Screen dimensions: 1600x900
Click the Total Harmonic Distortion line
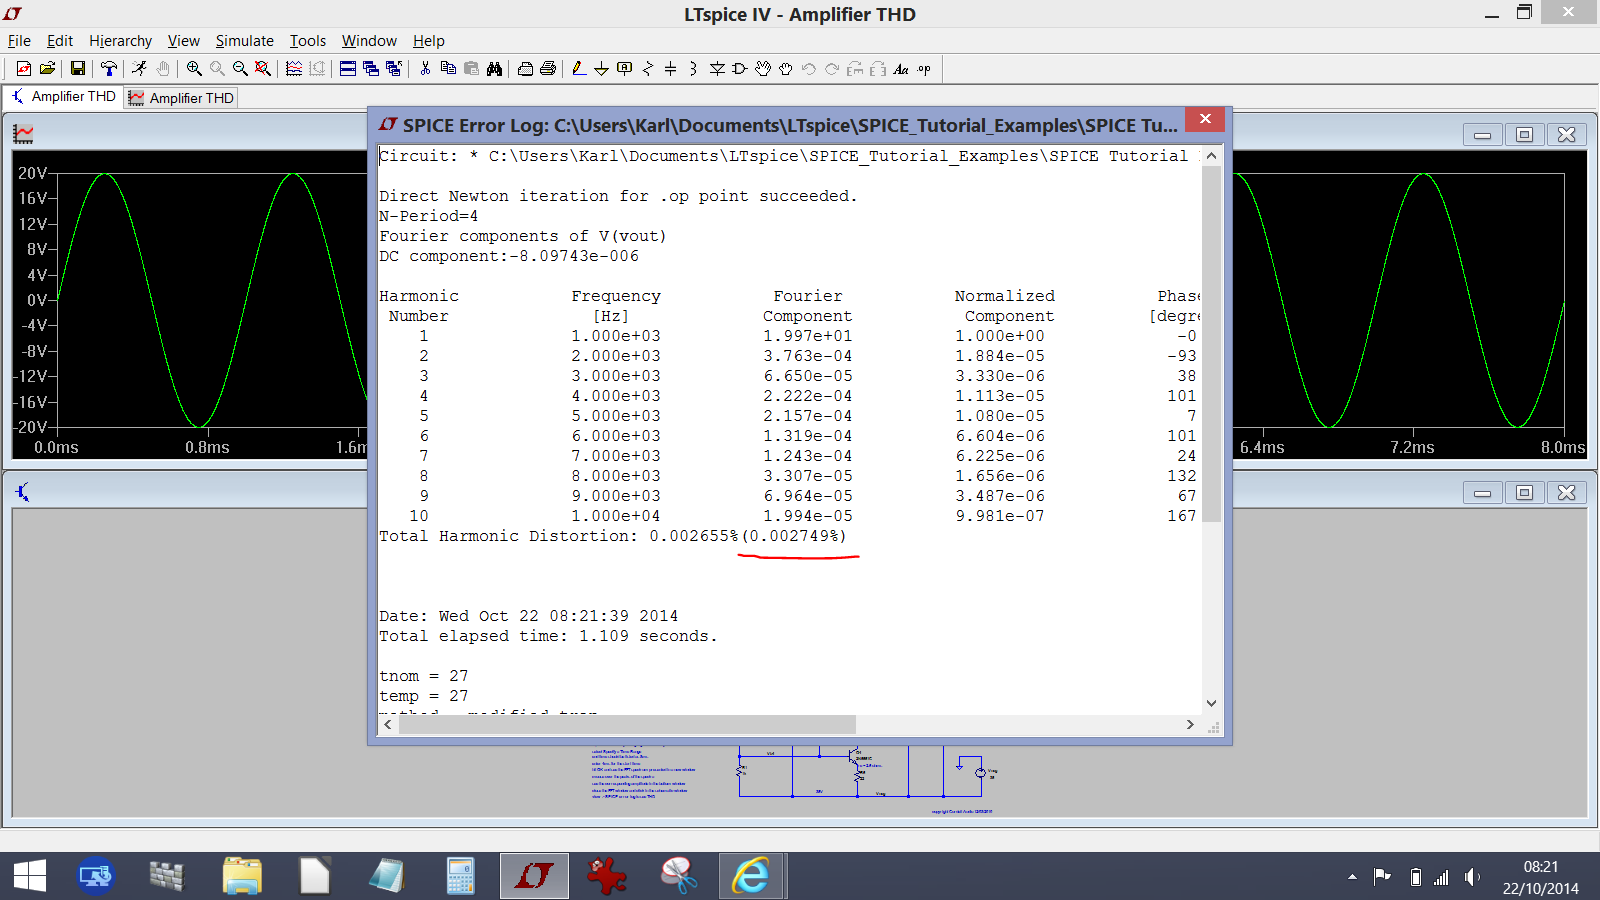click(612, 536)
